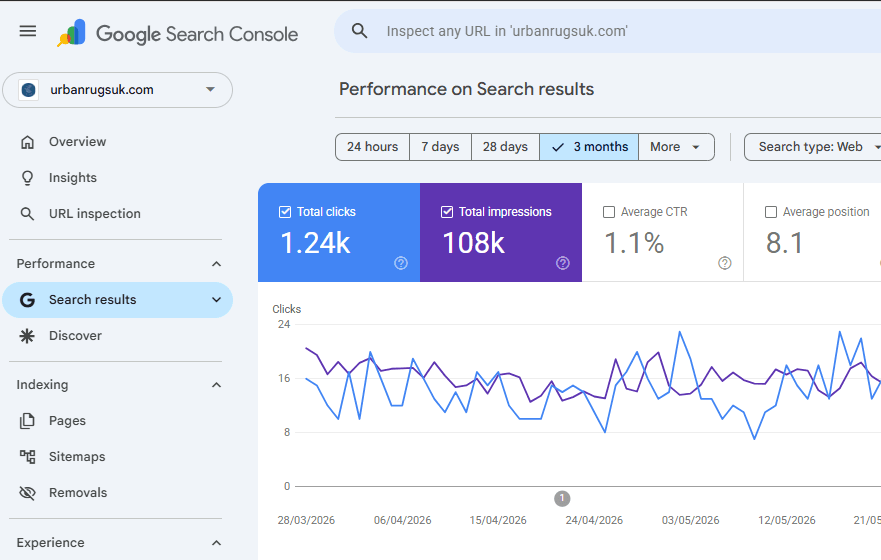The image size is (881, 560).
Task: Select the 7 days date range
Action: pyautogui.click(x=440, y=147)
